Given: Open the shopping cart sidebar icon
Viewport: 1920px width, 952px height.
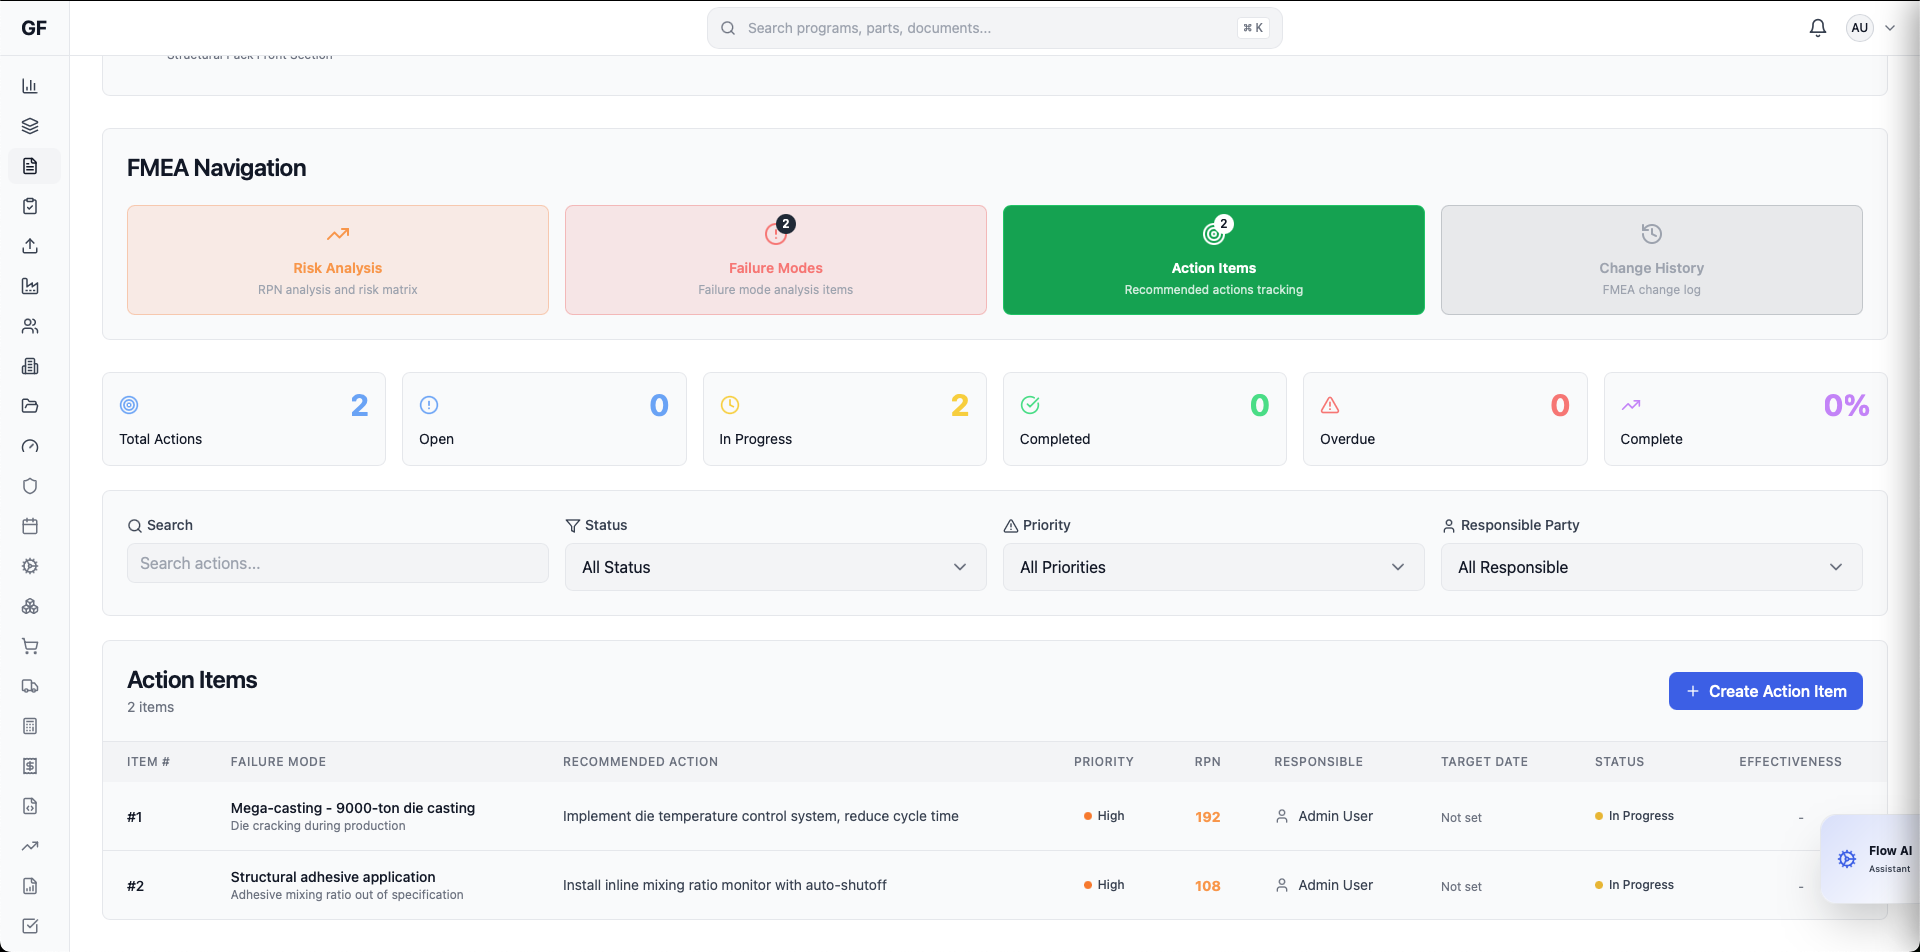Looking at the screenshot, I should point(30,646).
